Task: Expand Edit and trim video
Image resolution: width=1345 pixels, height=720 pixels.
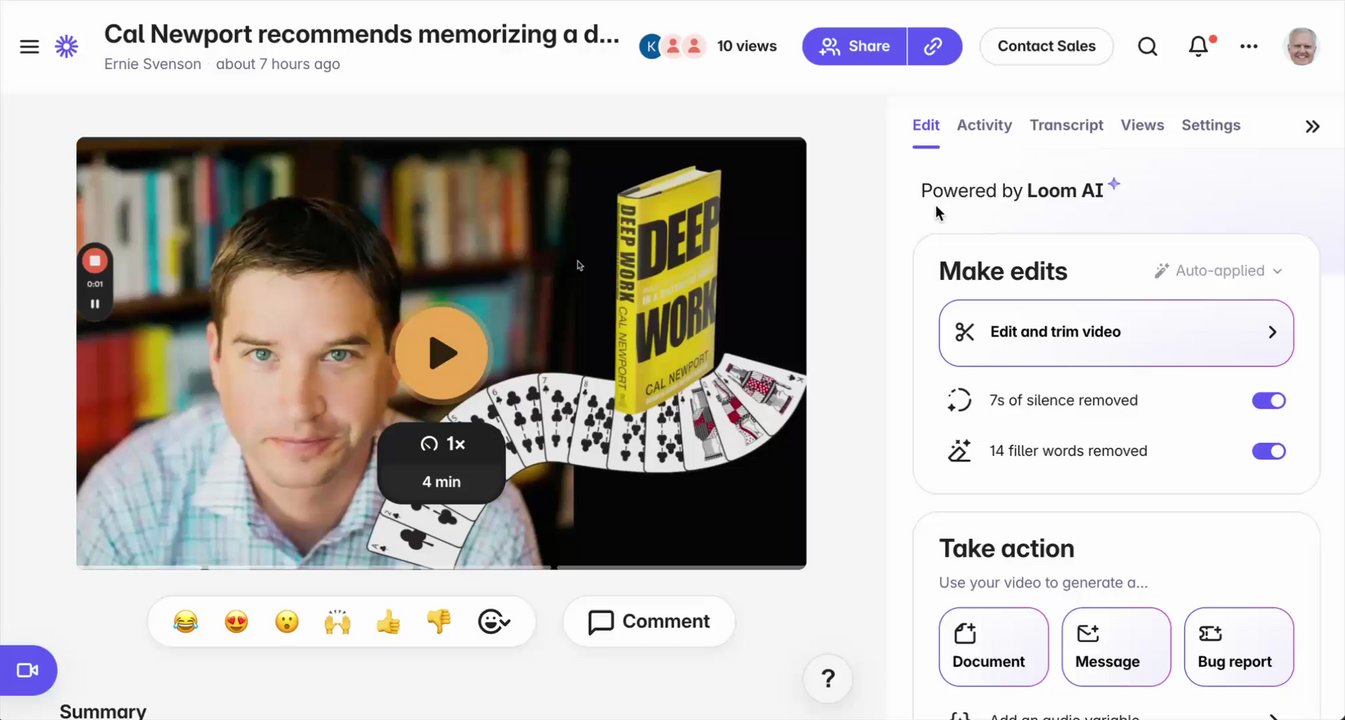Action: point(1116,332)
